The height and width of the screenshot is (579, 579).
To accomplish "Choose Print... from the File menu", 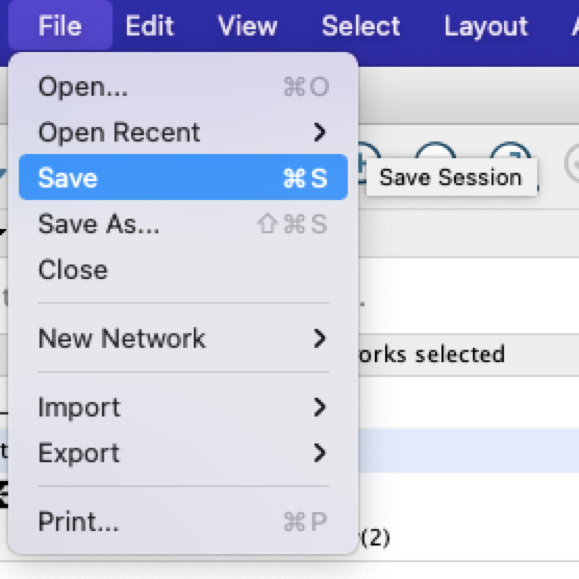I will pyautogui.click(x=183, y=522).
